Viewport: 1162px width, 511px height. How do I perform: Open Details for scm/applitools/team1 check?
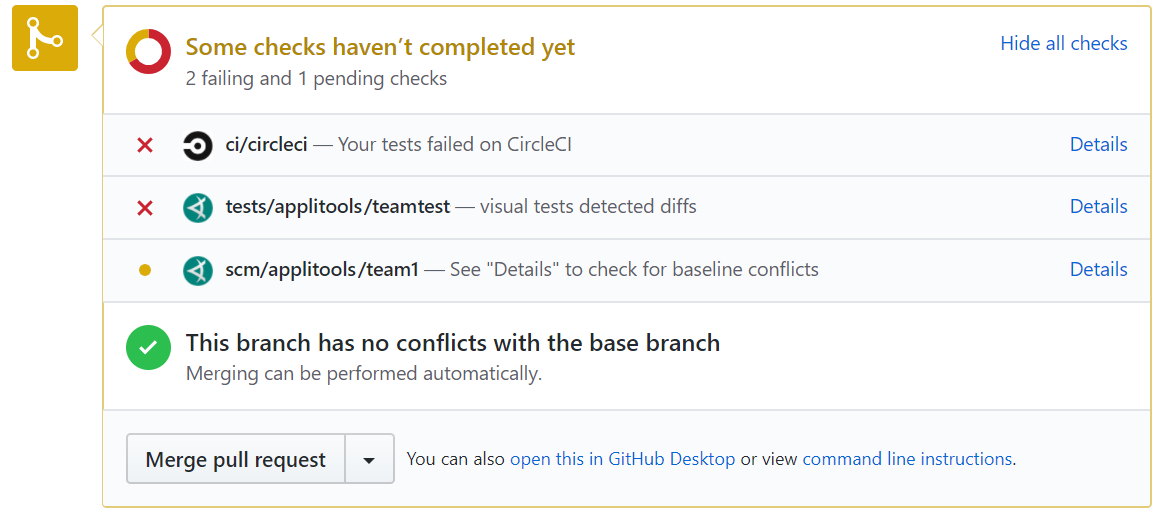1098,270
